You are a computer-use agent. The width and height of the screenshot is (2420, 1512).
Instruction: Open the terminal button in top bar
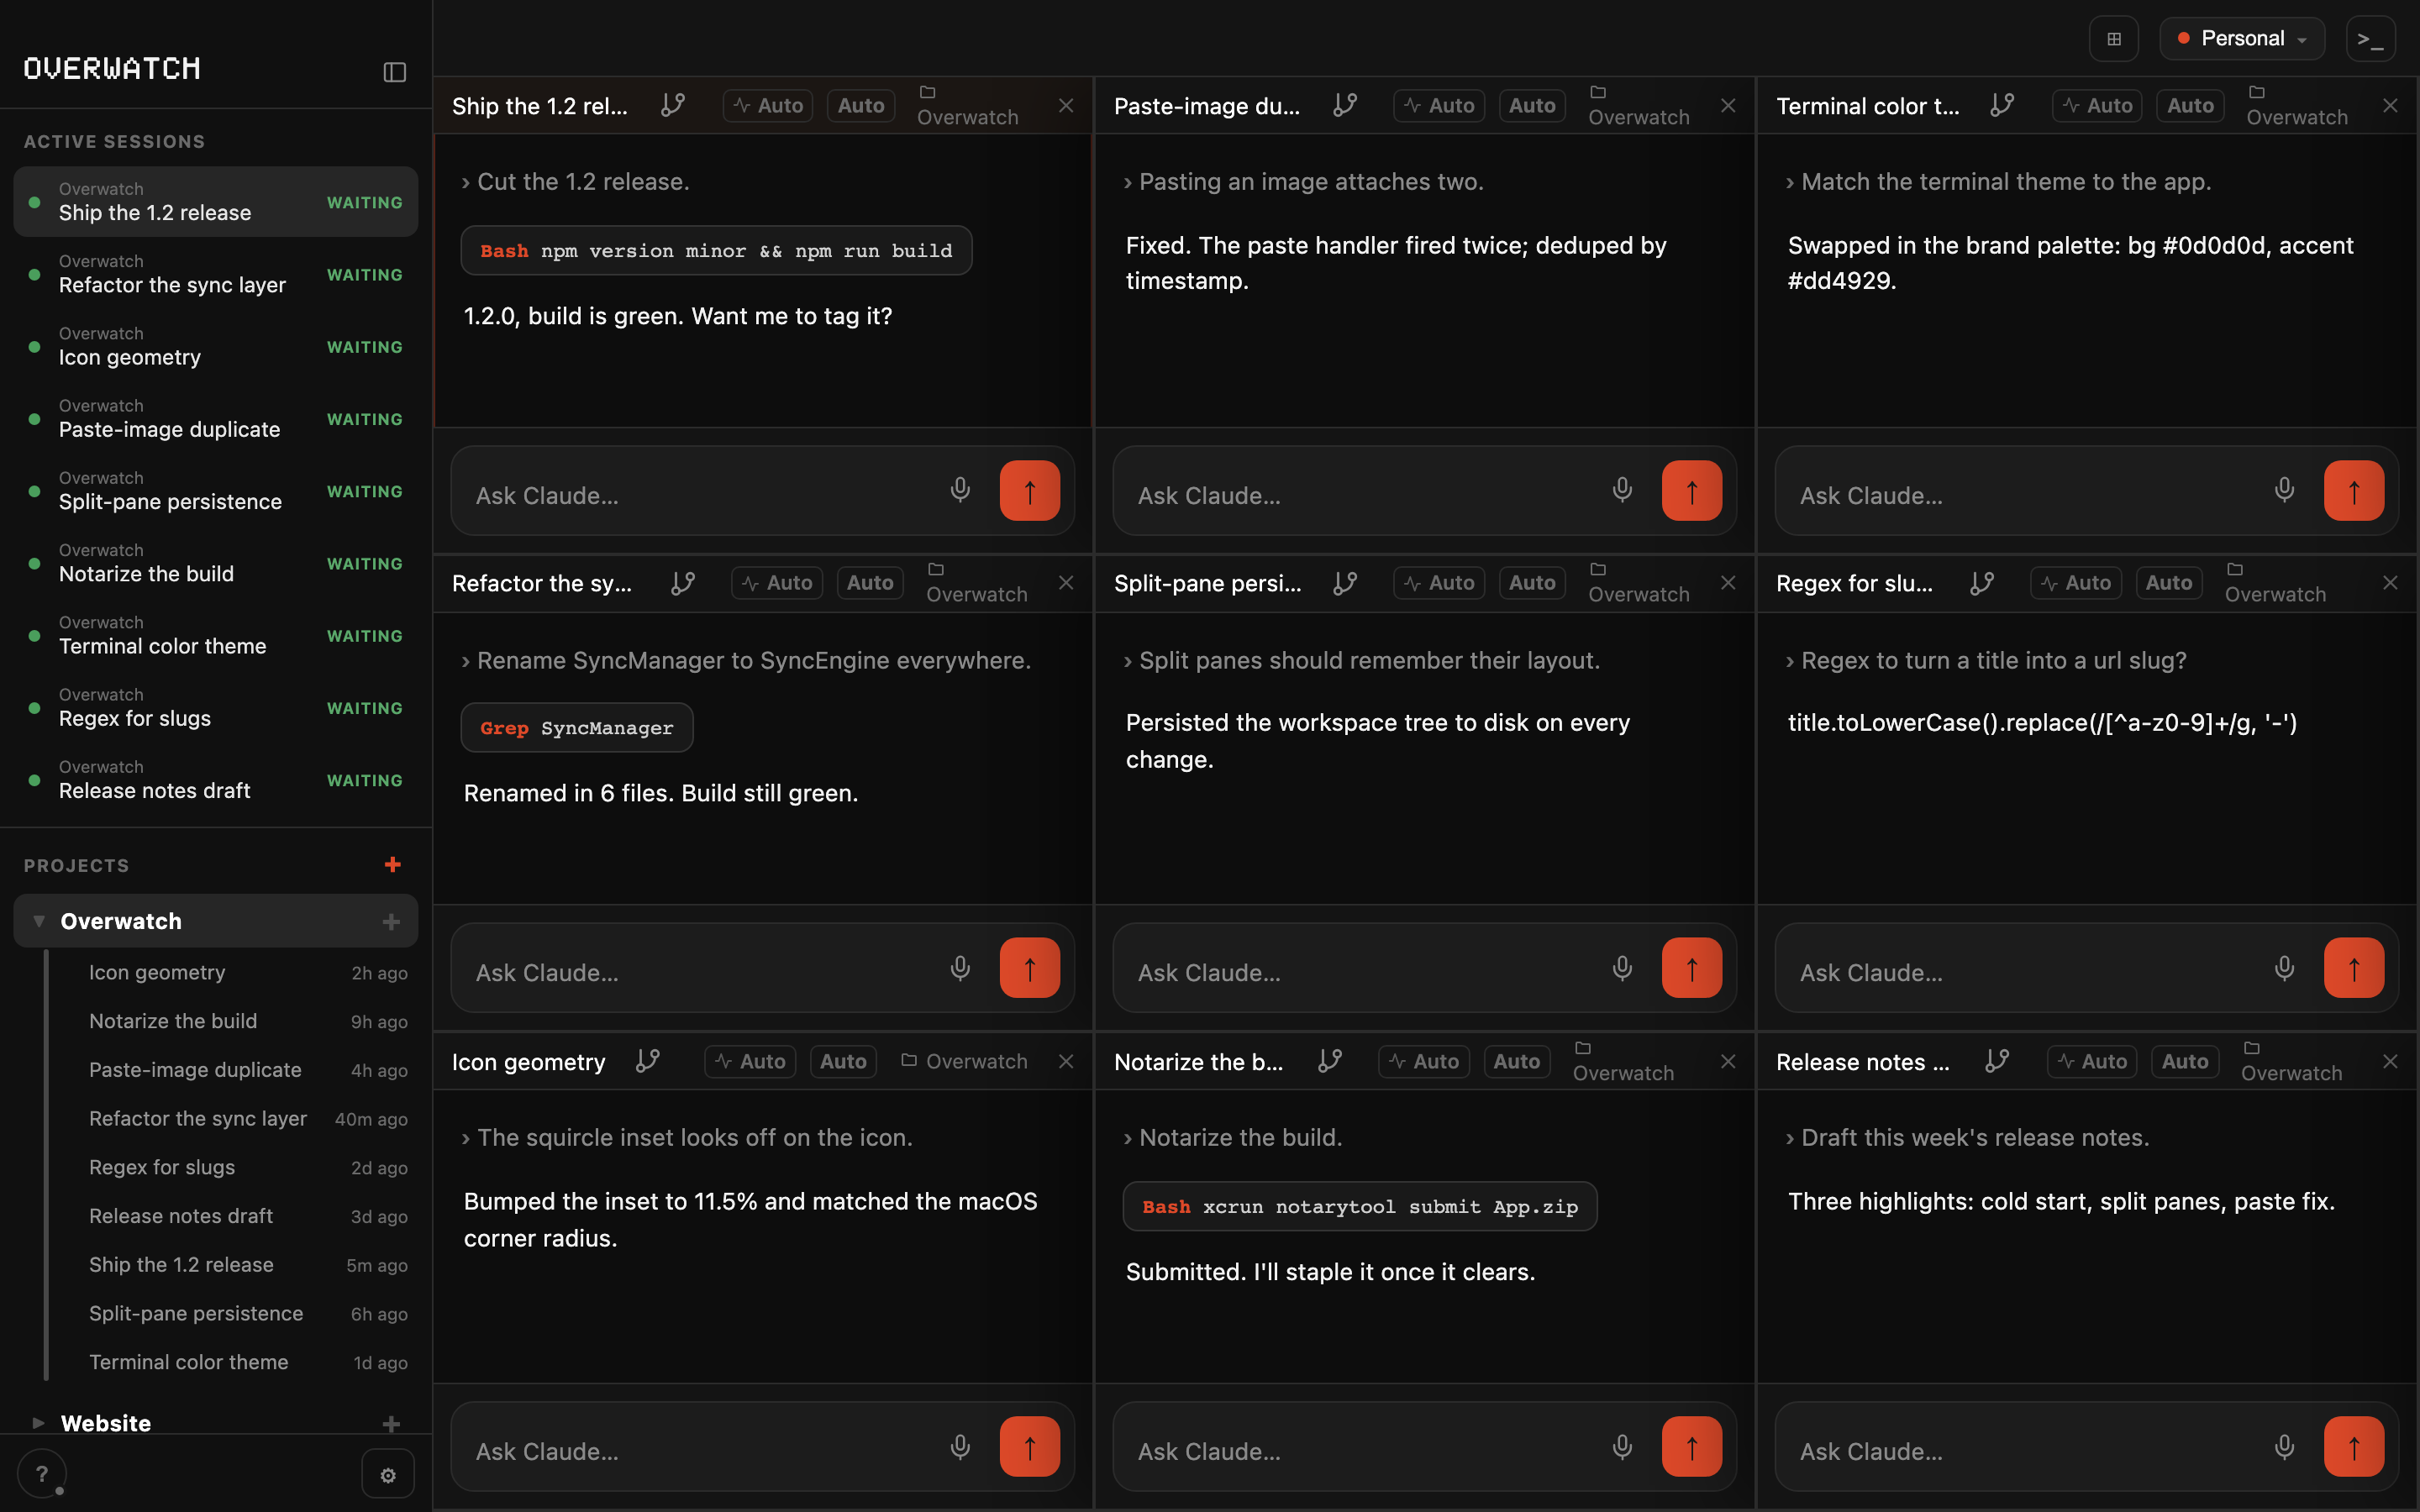pos(2370,39)
